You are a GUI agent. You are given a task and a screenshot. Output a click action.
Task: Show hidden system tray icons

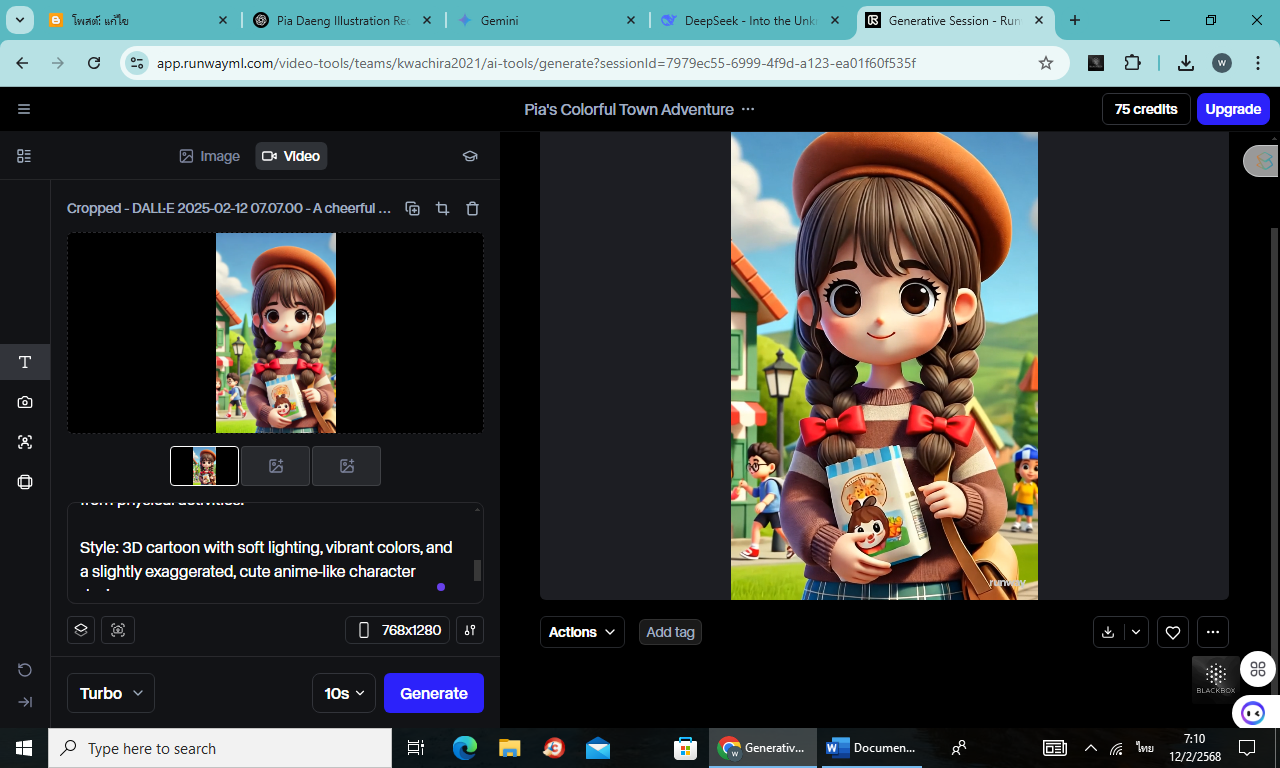[x=1090, y=748]
